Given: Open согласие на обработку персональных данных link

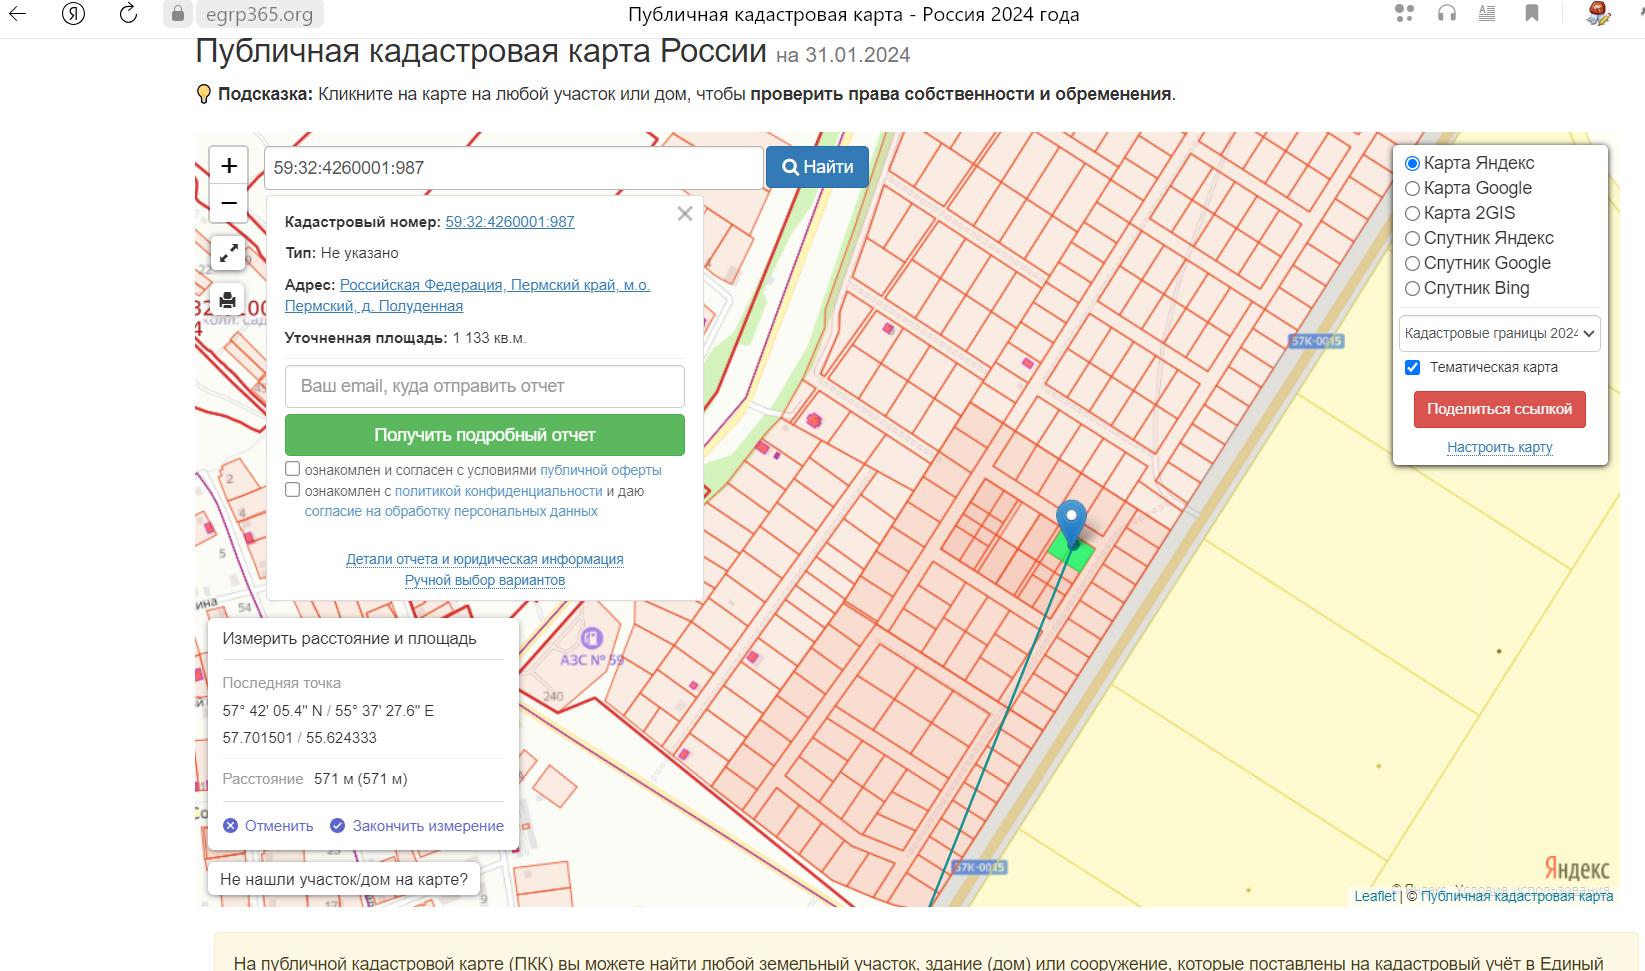Looking at the screenshot, I should tap(451, 511).
